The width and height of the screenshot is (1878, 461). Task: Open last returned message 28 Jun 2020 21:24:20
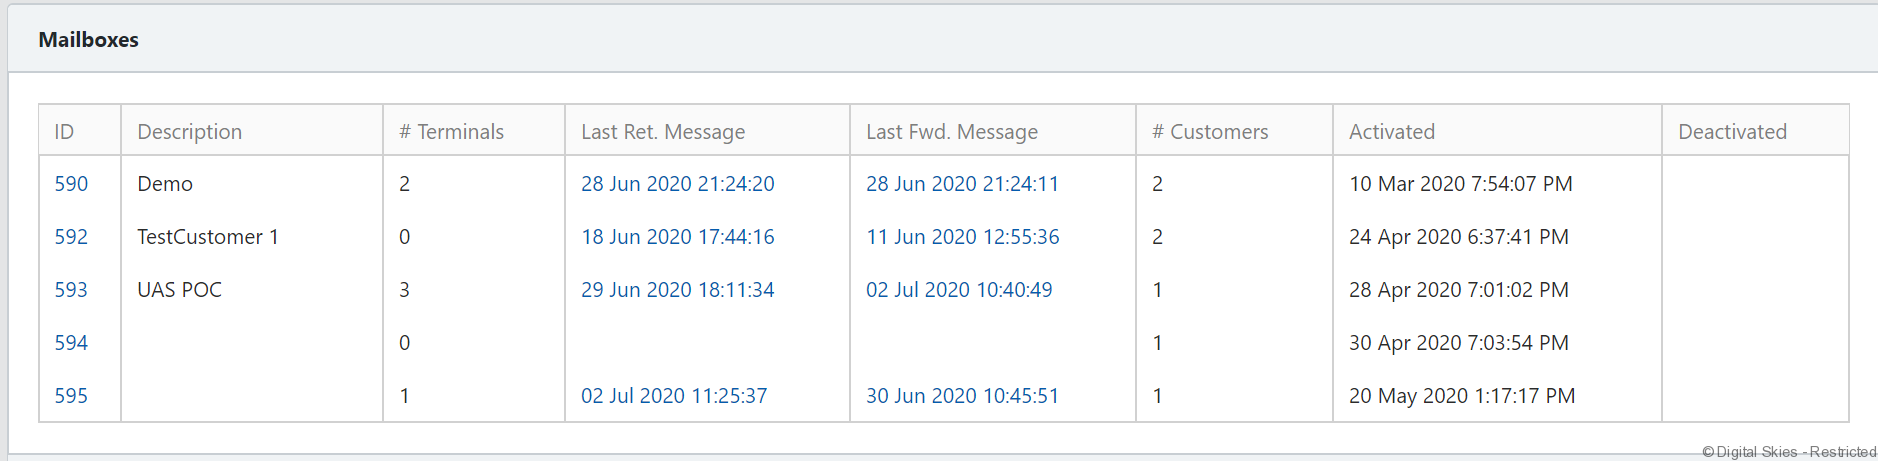tap(677, 184)
